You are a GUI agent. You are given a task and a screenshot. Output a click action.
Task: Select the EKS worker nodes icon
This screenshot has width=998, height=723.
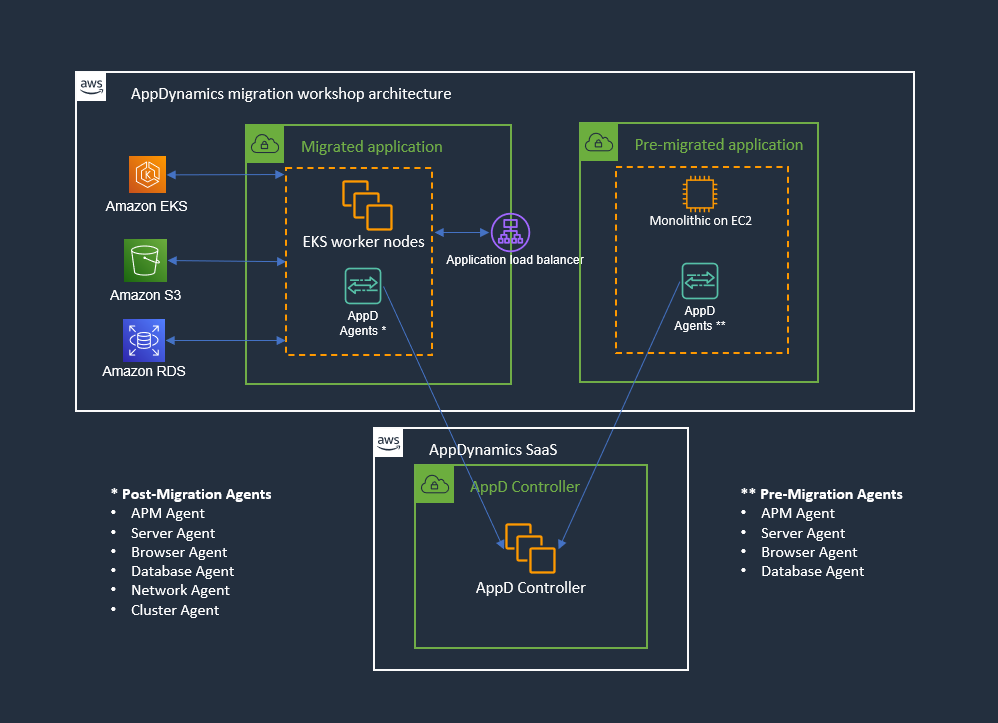pyautogui.click(x=367, y=205)
